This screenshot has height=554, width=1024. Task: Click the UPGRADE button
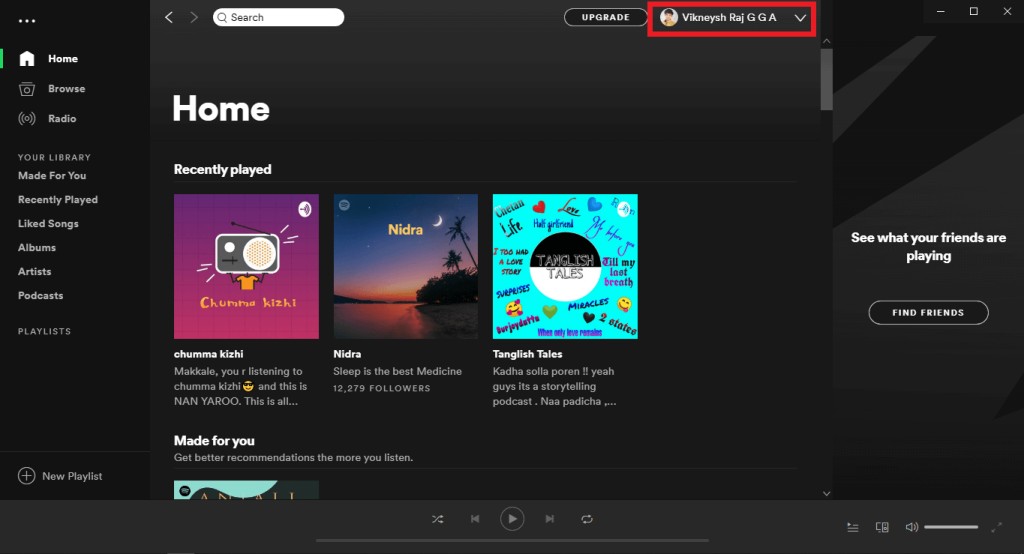tap(605, 17)
